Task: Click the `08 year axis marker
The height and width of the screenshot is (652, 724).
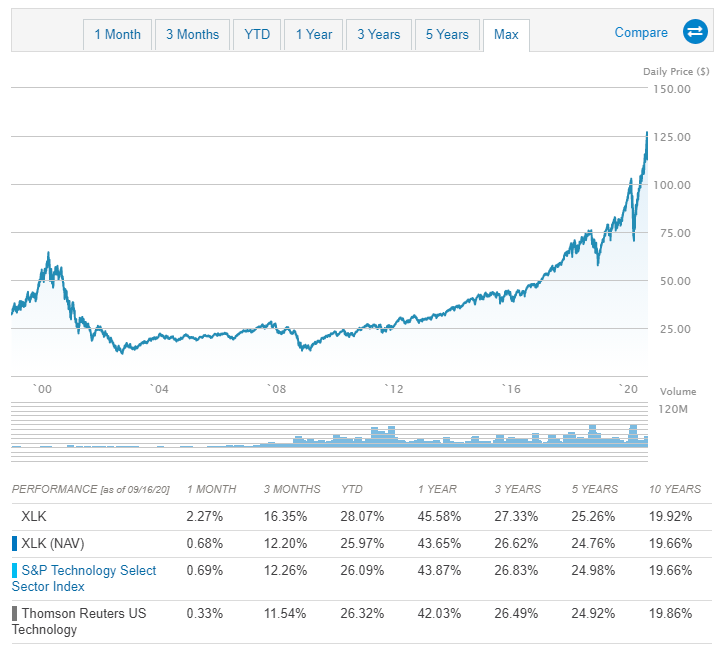Action: (x=277, y=389)
